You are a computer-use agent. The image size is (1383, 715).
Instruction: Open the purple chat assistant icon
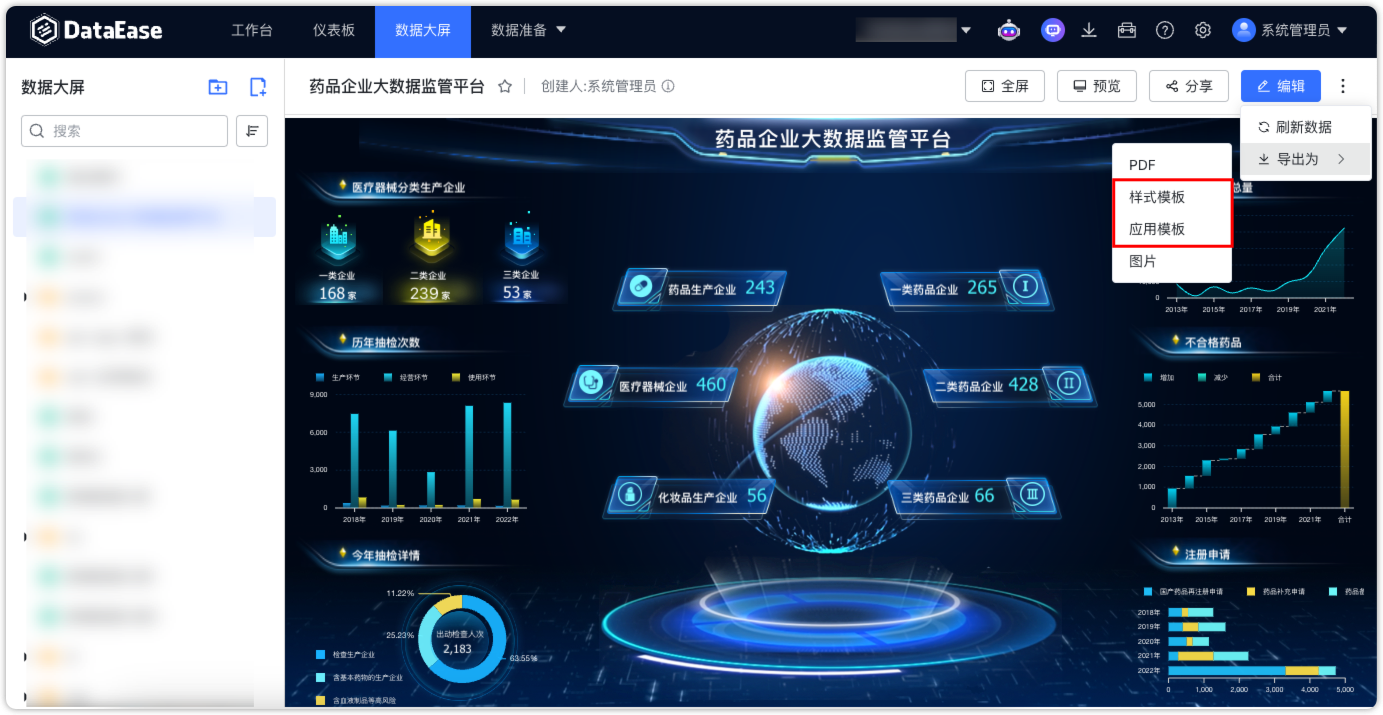[1052, 30]
